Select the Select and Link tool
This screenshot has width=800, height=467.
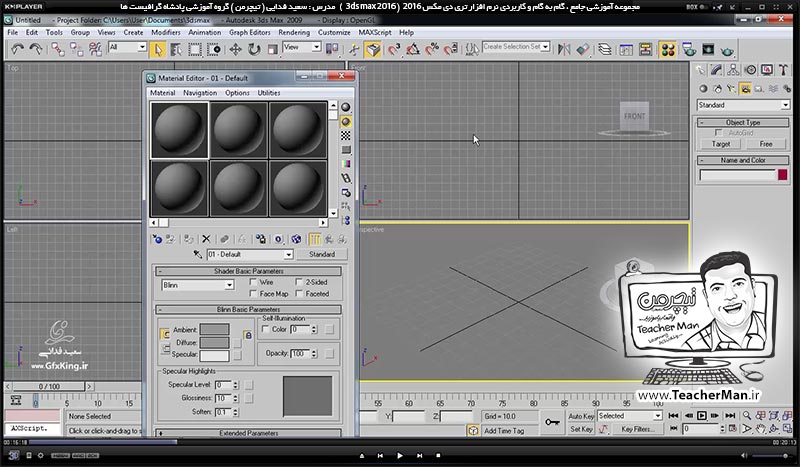58,49
